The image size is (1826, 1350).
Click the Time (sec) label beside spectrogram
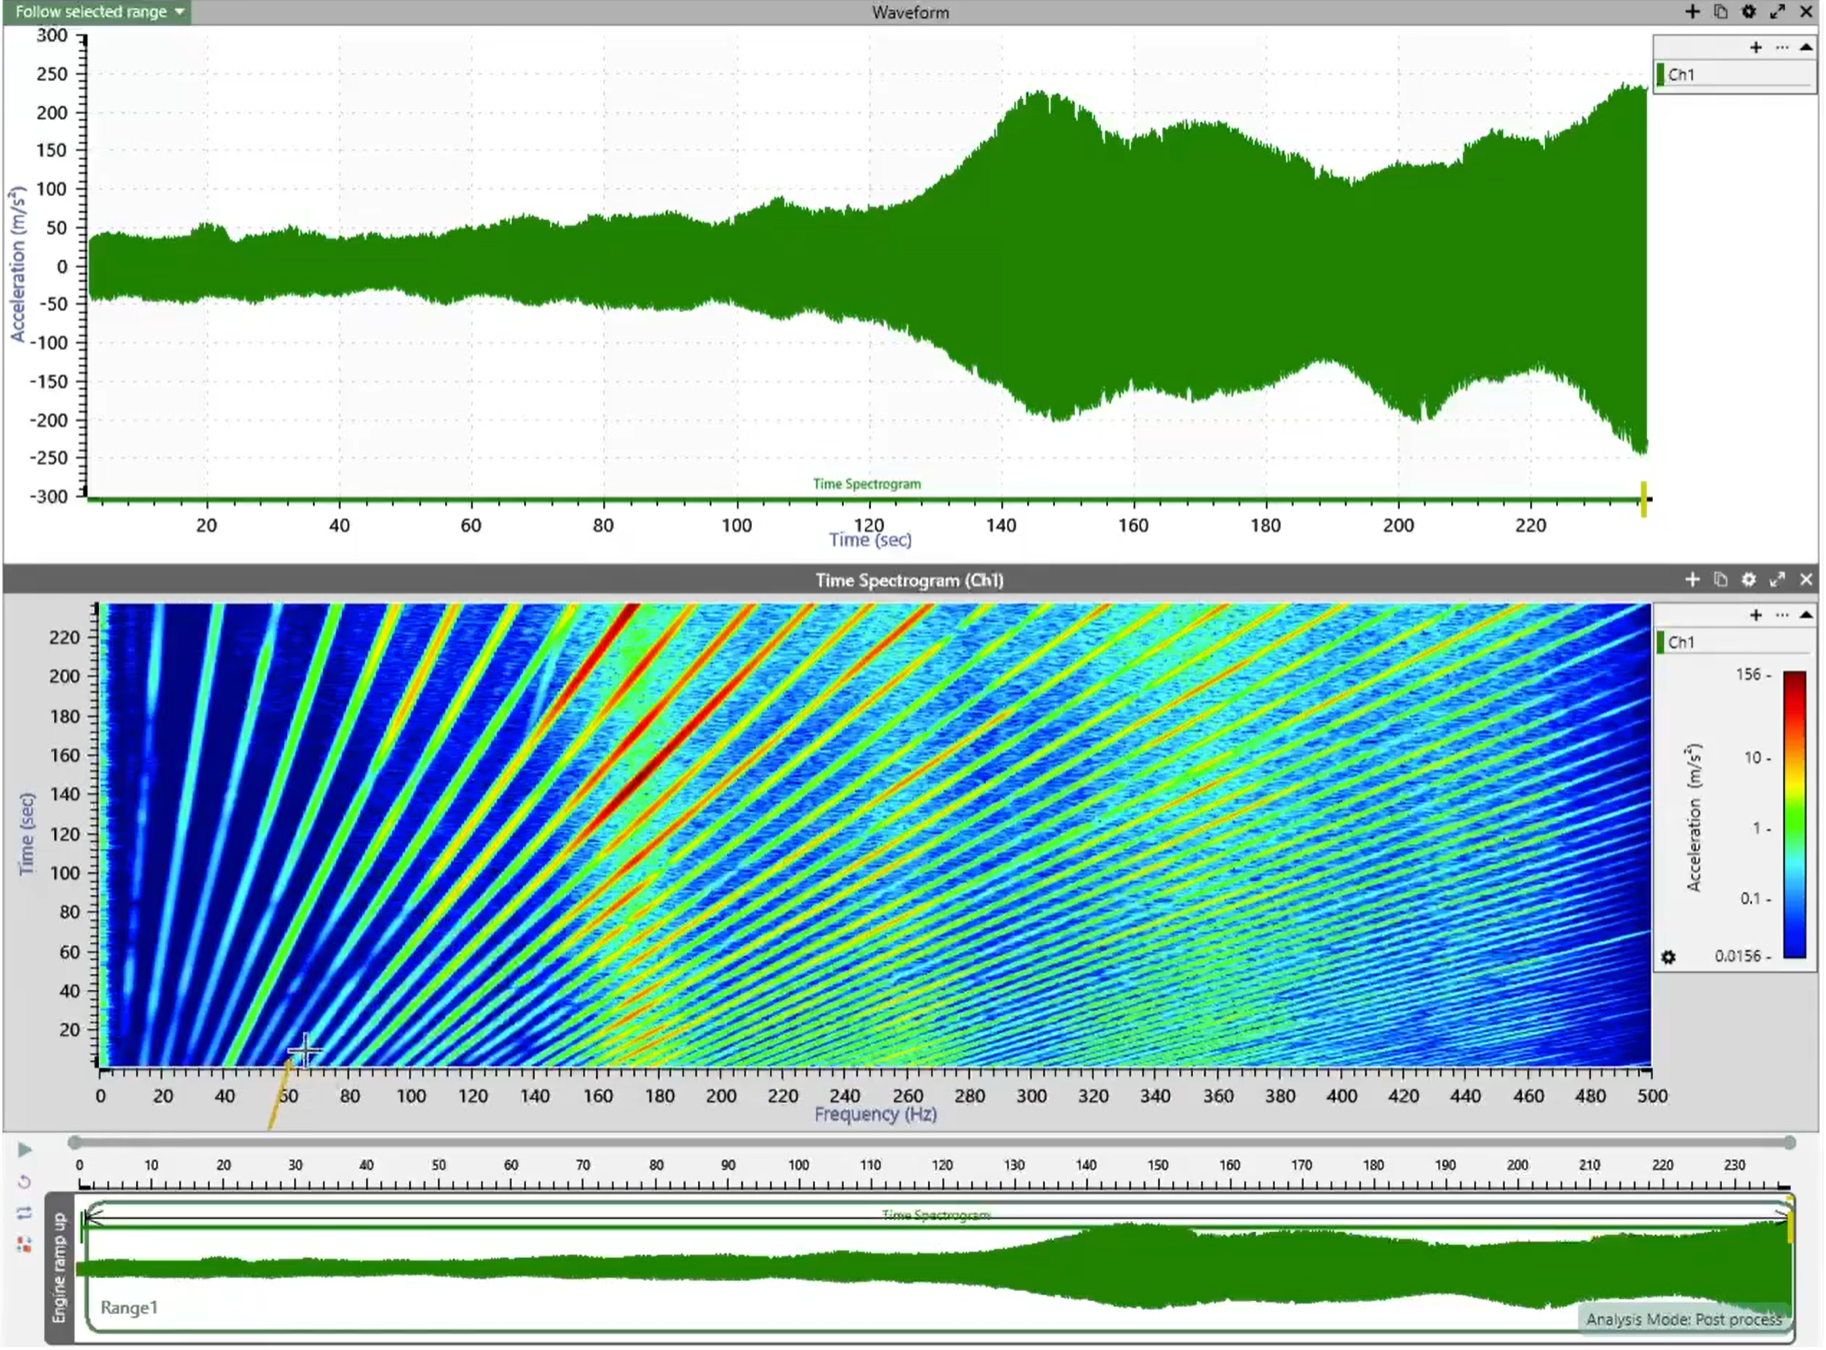[27, 835]
